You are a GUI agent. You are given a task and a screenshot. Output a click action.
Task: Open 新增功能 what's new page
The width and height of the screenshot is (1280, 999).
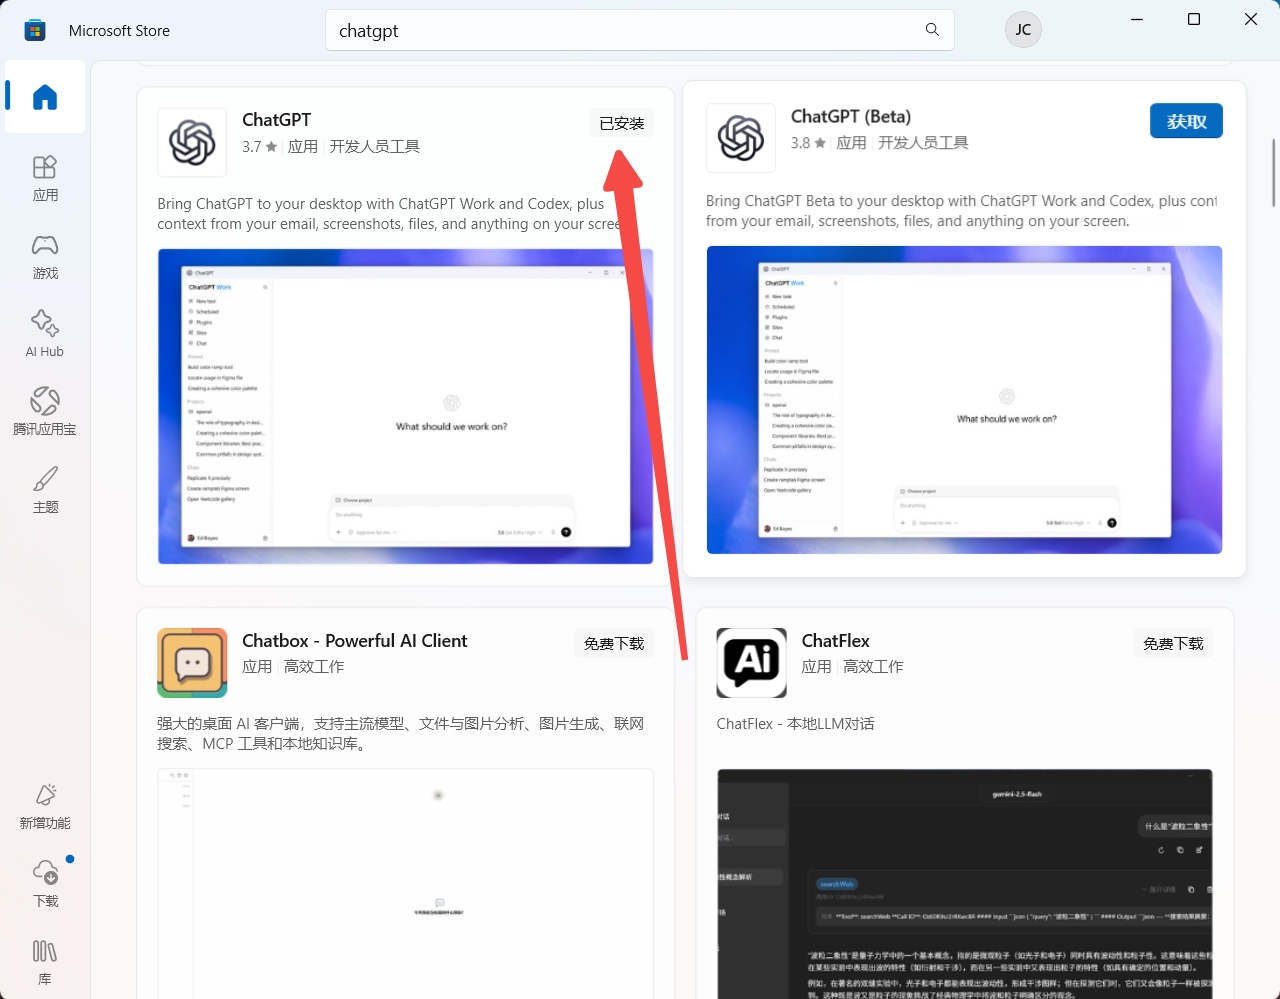[x=45, y=807]
